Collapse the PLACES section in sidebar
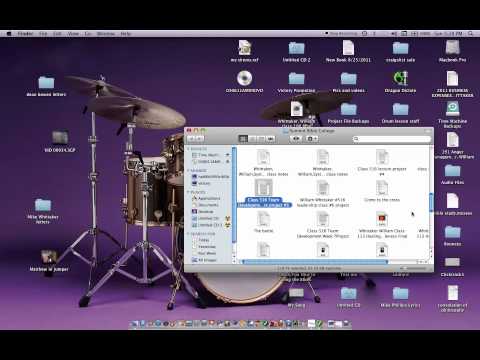The height and width of the screenshot is (360, 480). coord(189,192)
